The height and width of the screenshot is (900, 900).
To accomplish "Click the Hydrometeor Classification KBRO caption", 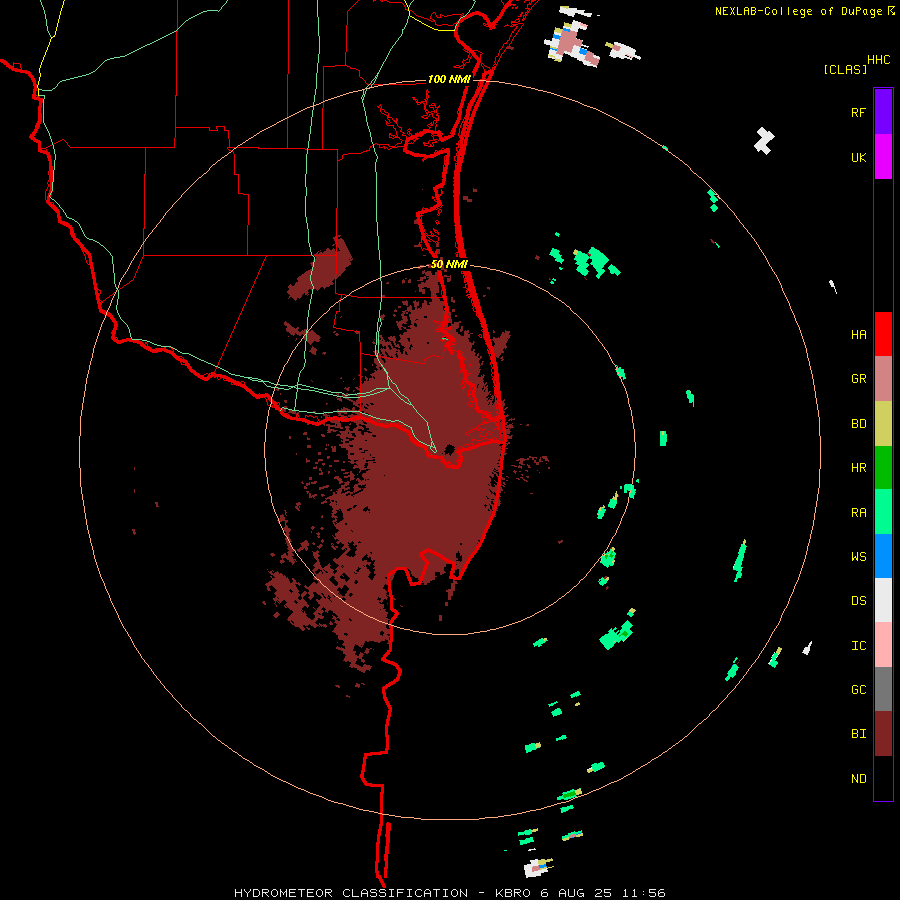I will [x=449, y=893].
